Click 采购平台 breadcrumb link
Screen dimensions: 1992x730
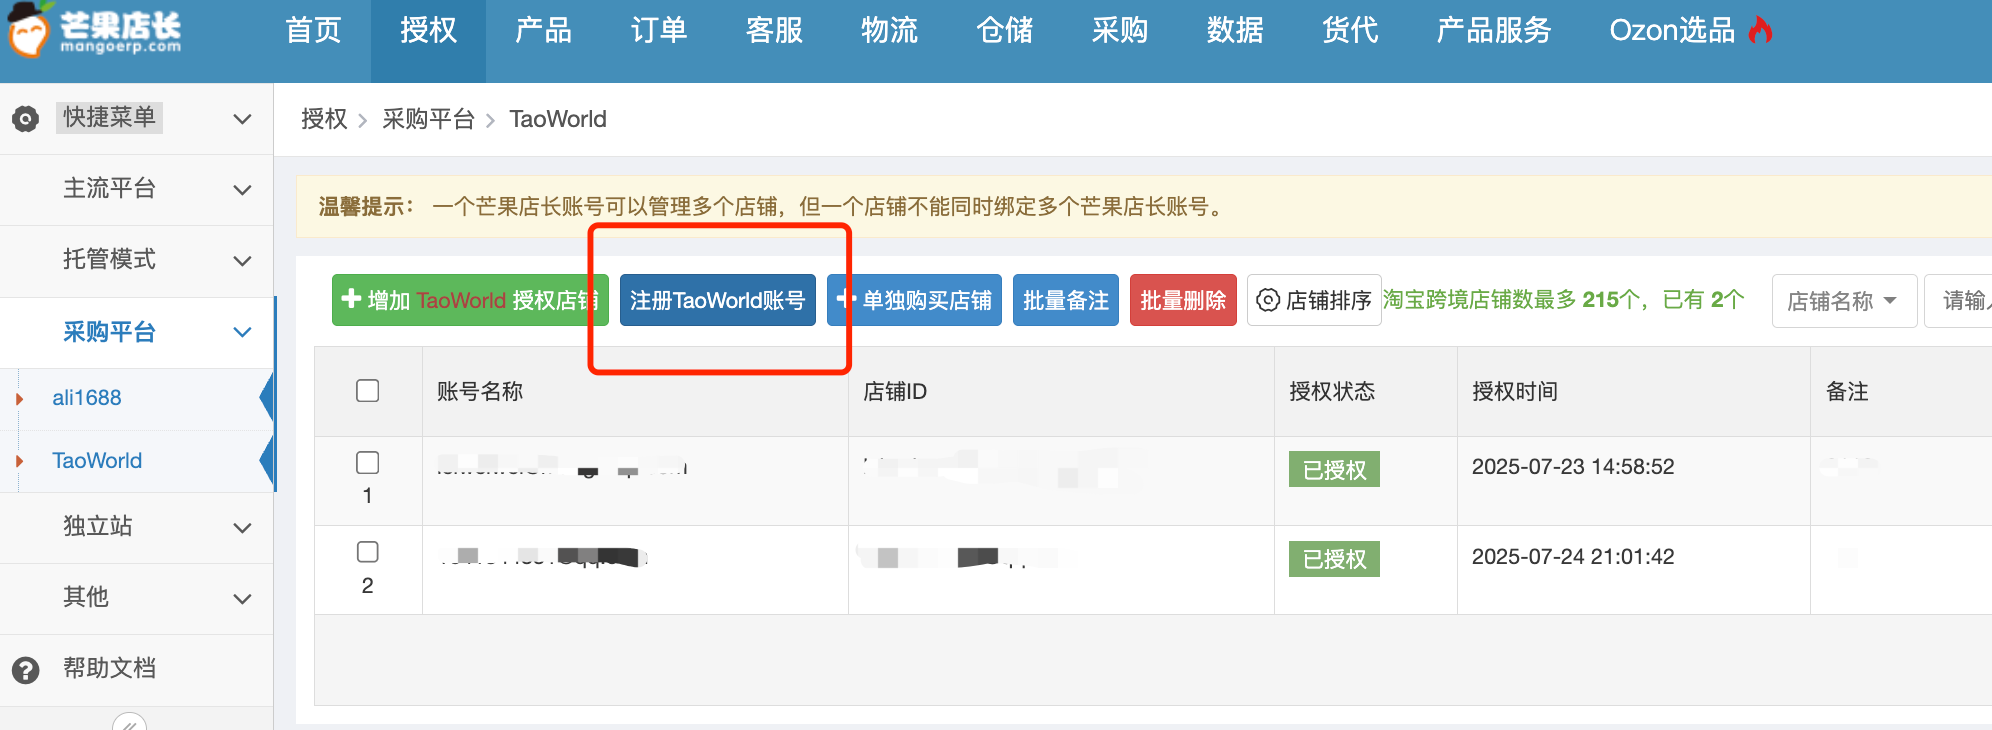pos(428,119)
